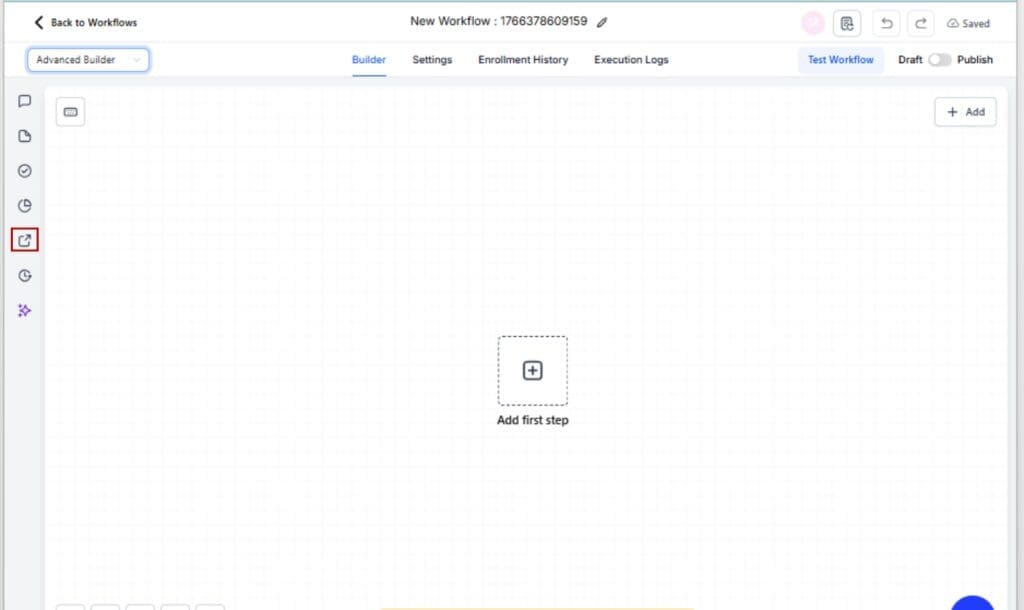Open the comments panel in the left sidebar

click(x=24, y=100)
